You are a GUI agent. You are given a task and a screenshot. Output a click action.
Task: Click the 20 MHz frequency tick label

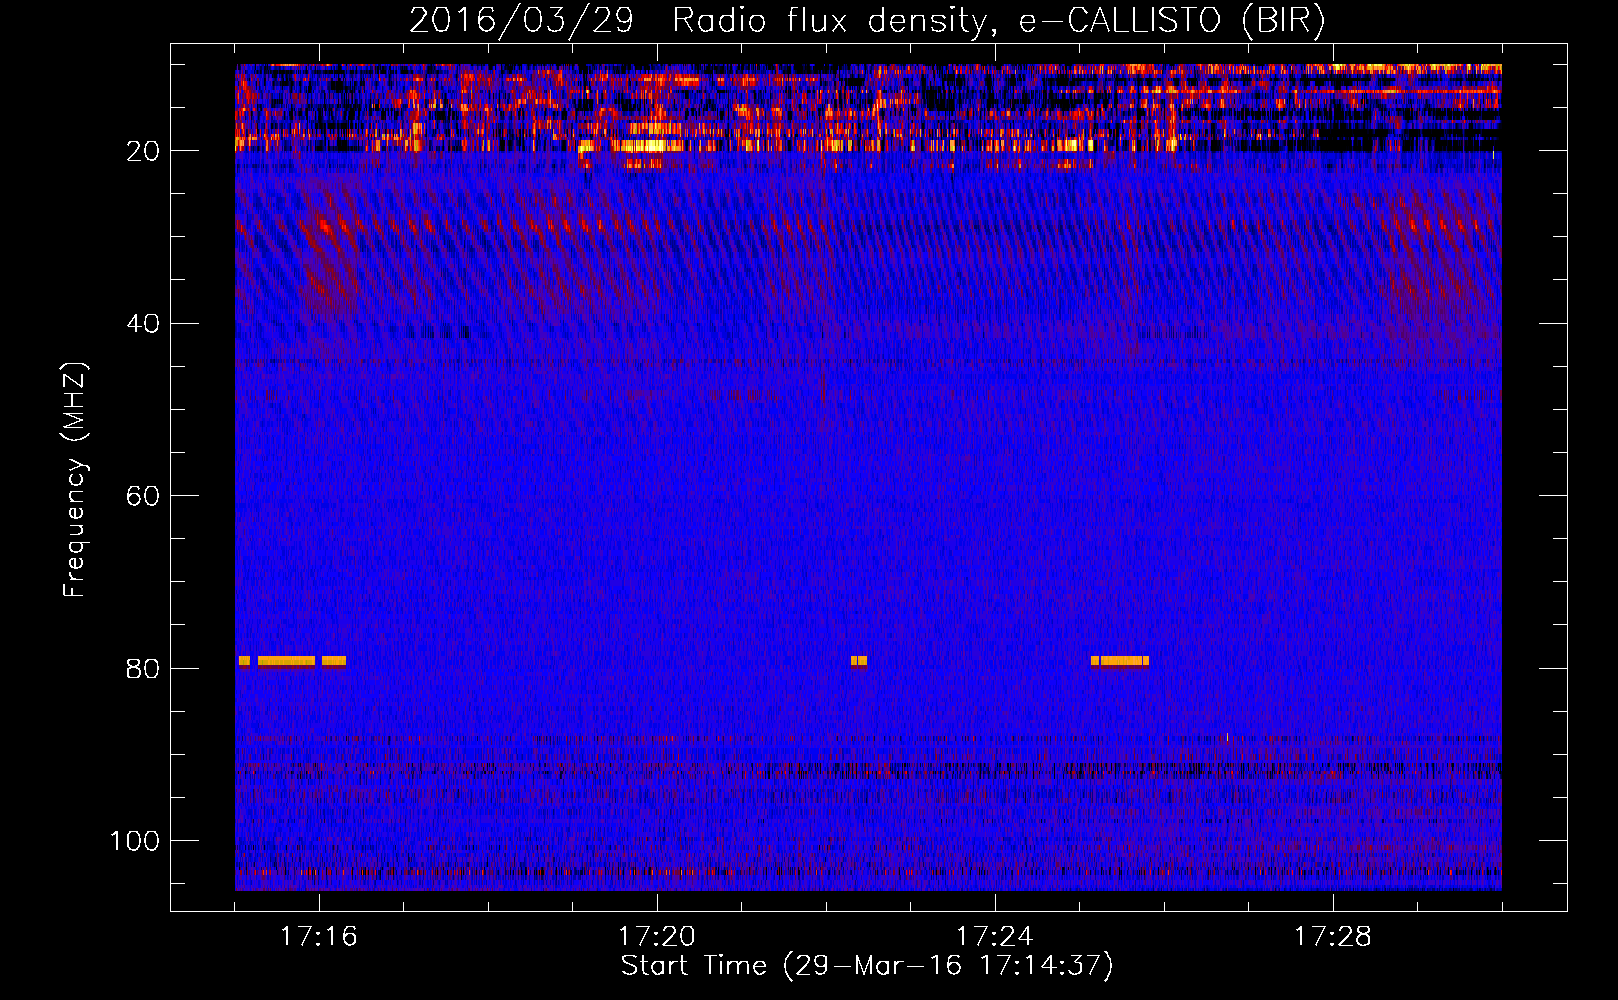click(x=143, y=151)
